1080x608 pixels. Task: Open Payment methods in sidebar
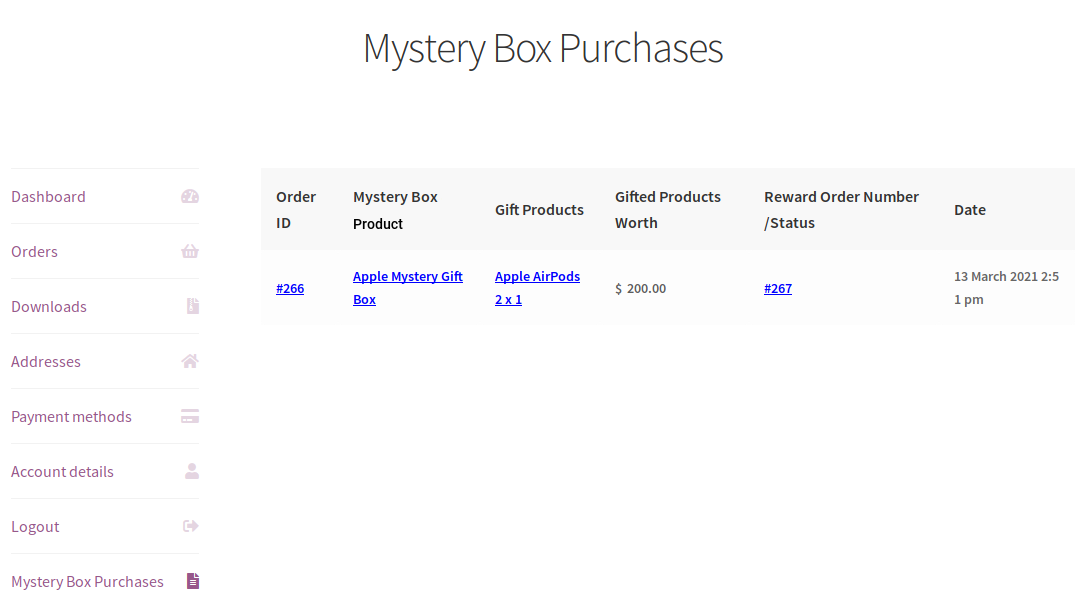point(71,417)
